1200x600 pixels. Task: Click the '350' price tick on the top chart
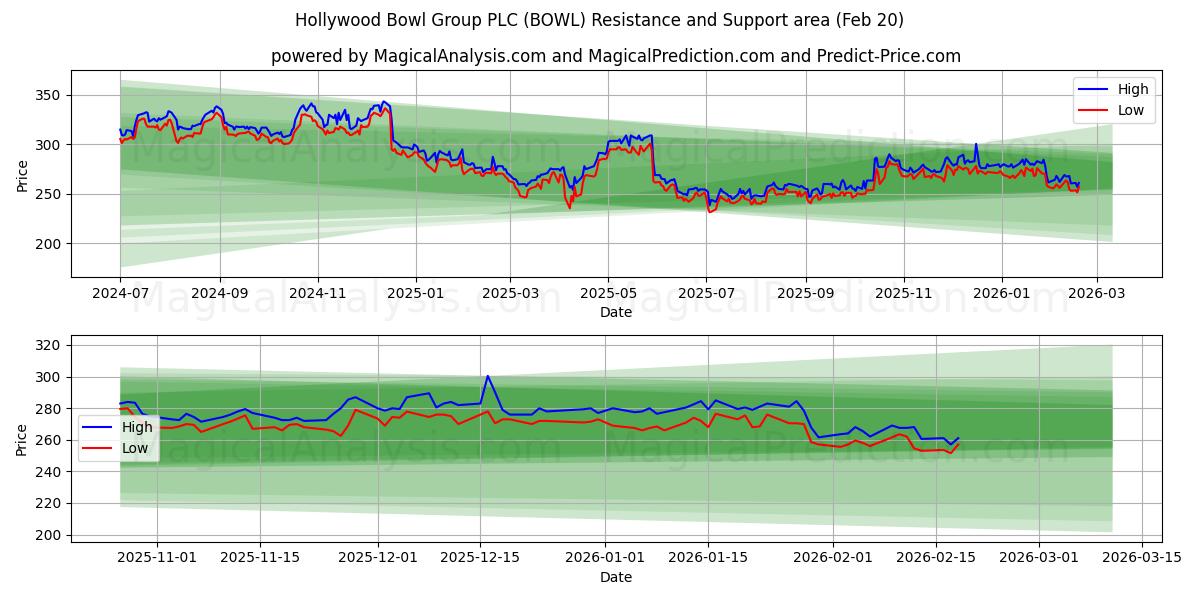tap(49, 95)
